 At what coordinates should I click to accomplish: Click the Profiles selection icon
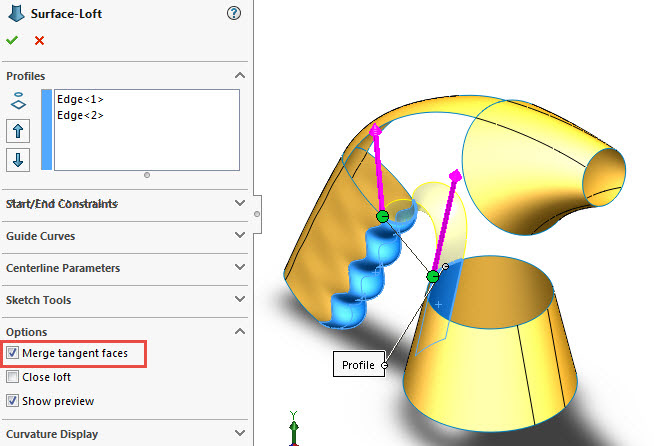pyautogui.click(x=18, y=101)
